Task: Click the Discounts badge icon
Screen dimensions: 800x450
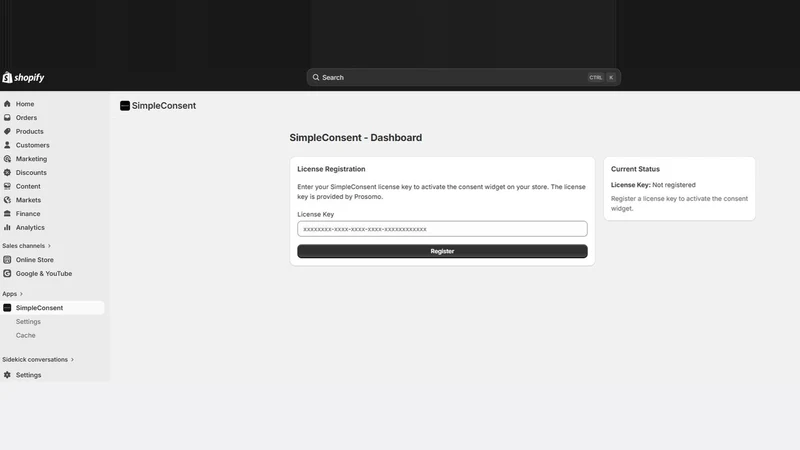Action: pyautogui.click(x=7, y=172)
